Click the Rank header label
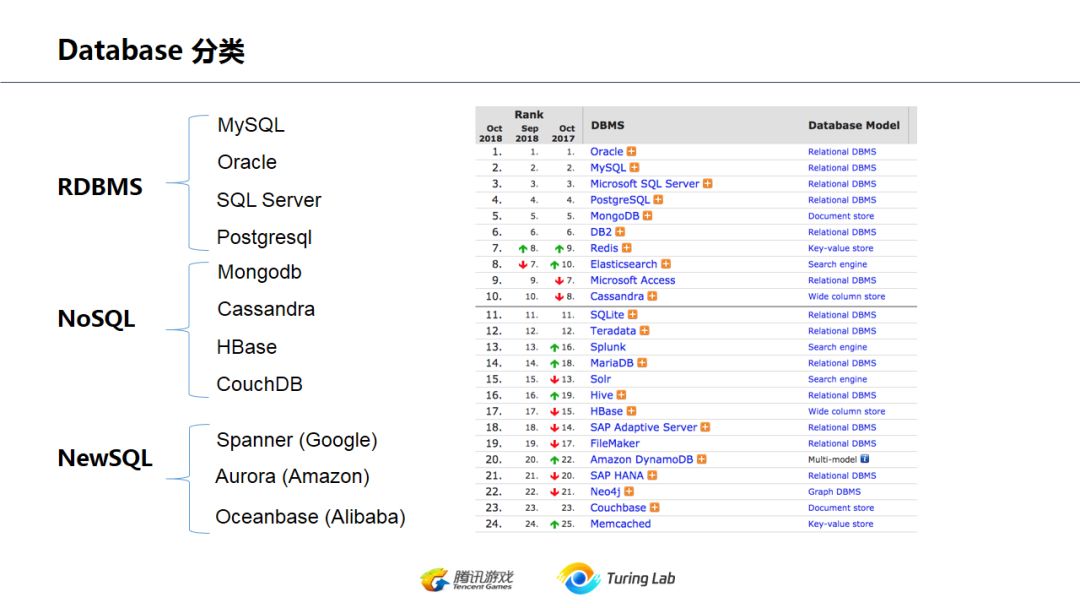This screenshot has width=1080, height=608. click(x=528, y=114)
